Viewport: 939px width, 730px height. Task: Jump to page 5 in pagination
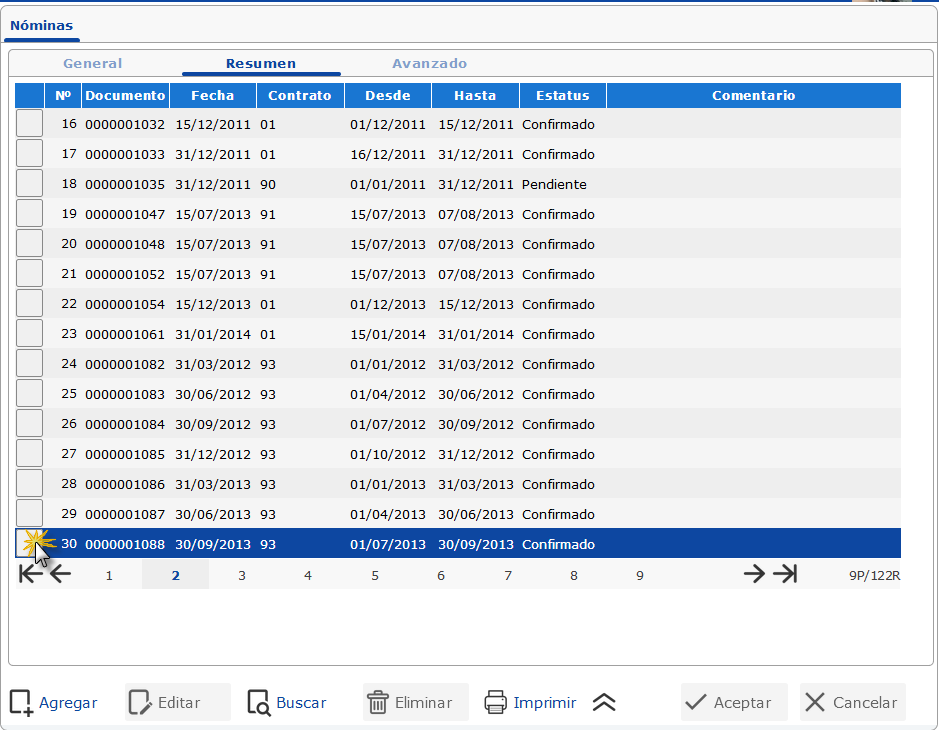coord(375,575)
